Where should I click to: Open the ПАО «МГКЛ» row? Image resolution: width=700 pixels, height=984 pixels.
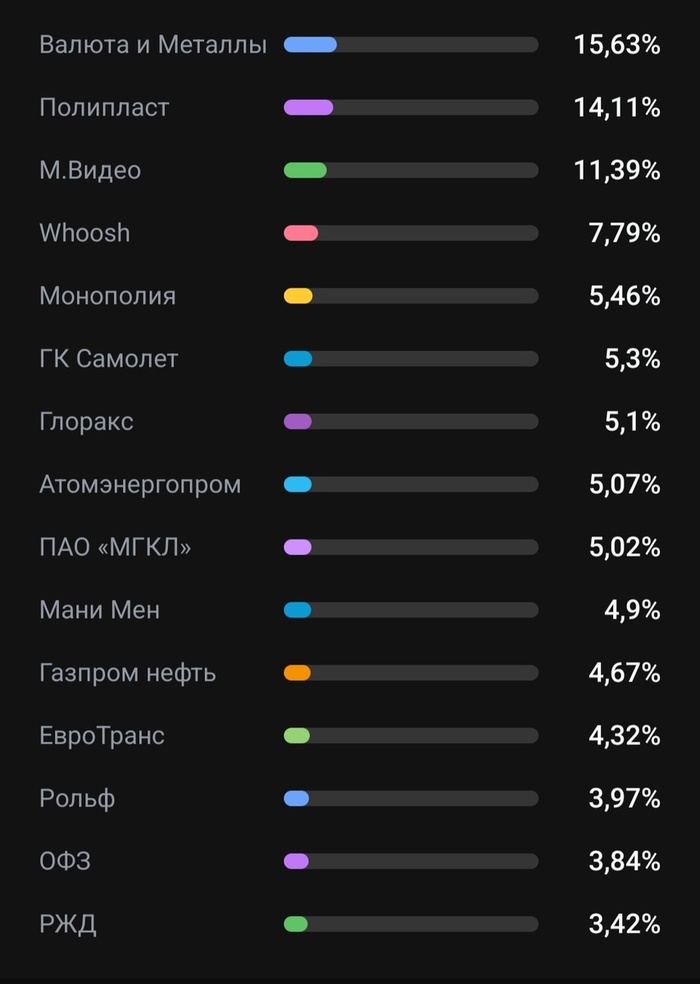pos(350,547)
